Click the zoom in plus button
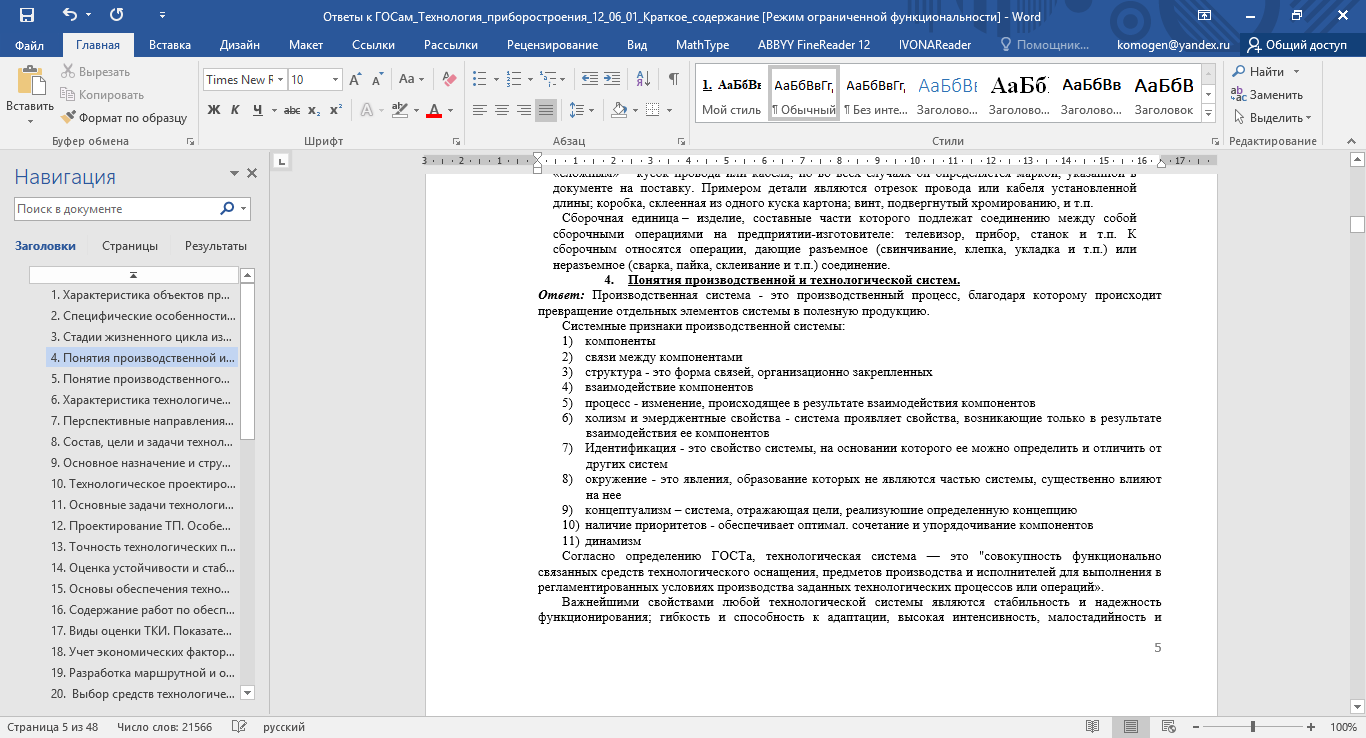Screen dimensions: 1366x738 click(1312, 727)
